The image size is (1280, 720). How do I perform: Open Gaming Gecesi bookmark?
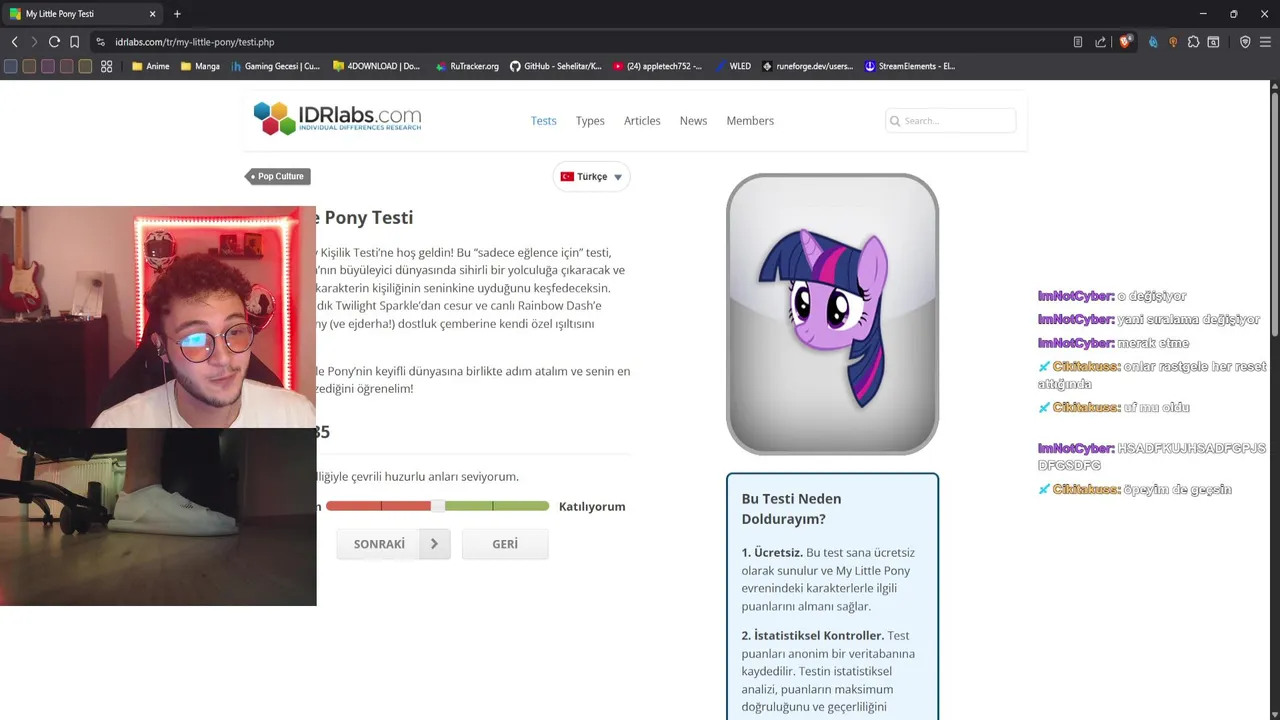tap(276, 66)
